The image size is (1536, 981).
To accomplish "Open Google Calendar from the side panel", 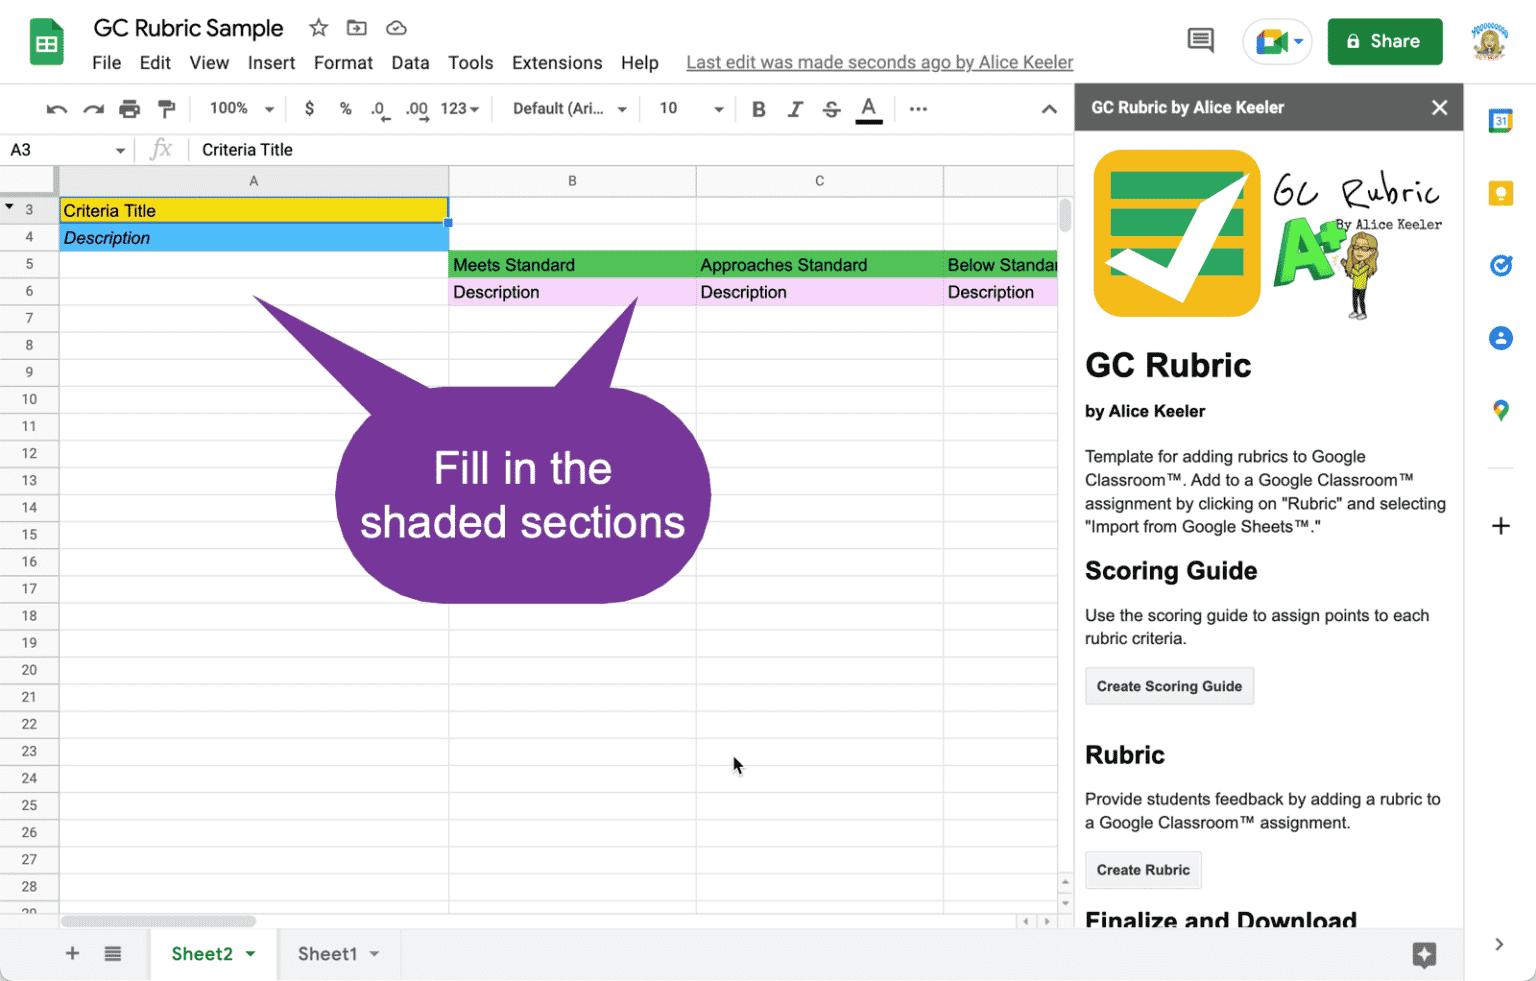I will pyautogui.click(x=1501, y=121).
